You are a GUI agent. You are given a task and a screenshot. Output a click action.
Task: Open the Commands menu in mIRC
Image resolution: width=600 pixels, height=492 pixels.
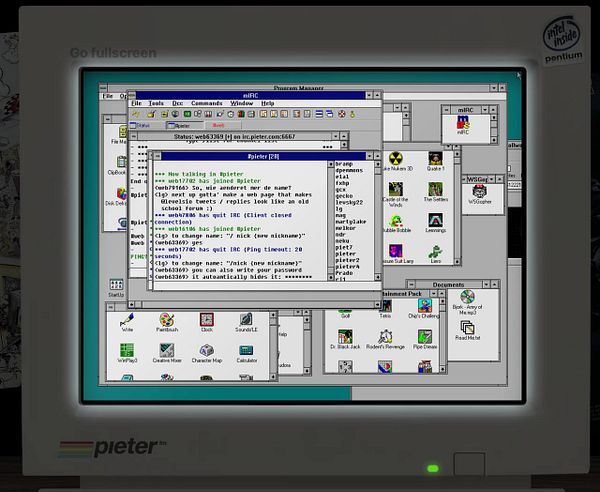click(x=207, y=103)
